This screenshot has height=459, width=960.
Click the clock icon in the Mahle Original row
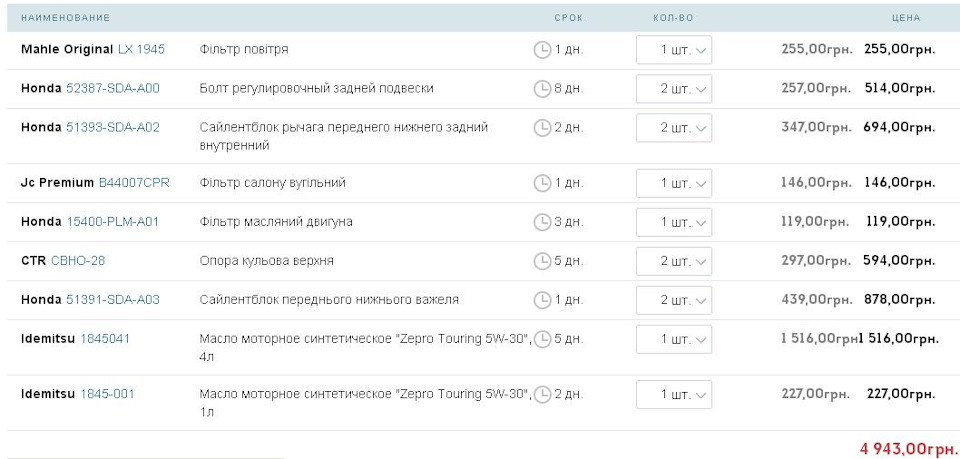point(542,50)
